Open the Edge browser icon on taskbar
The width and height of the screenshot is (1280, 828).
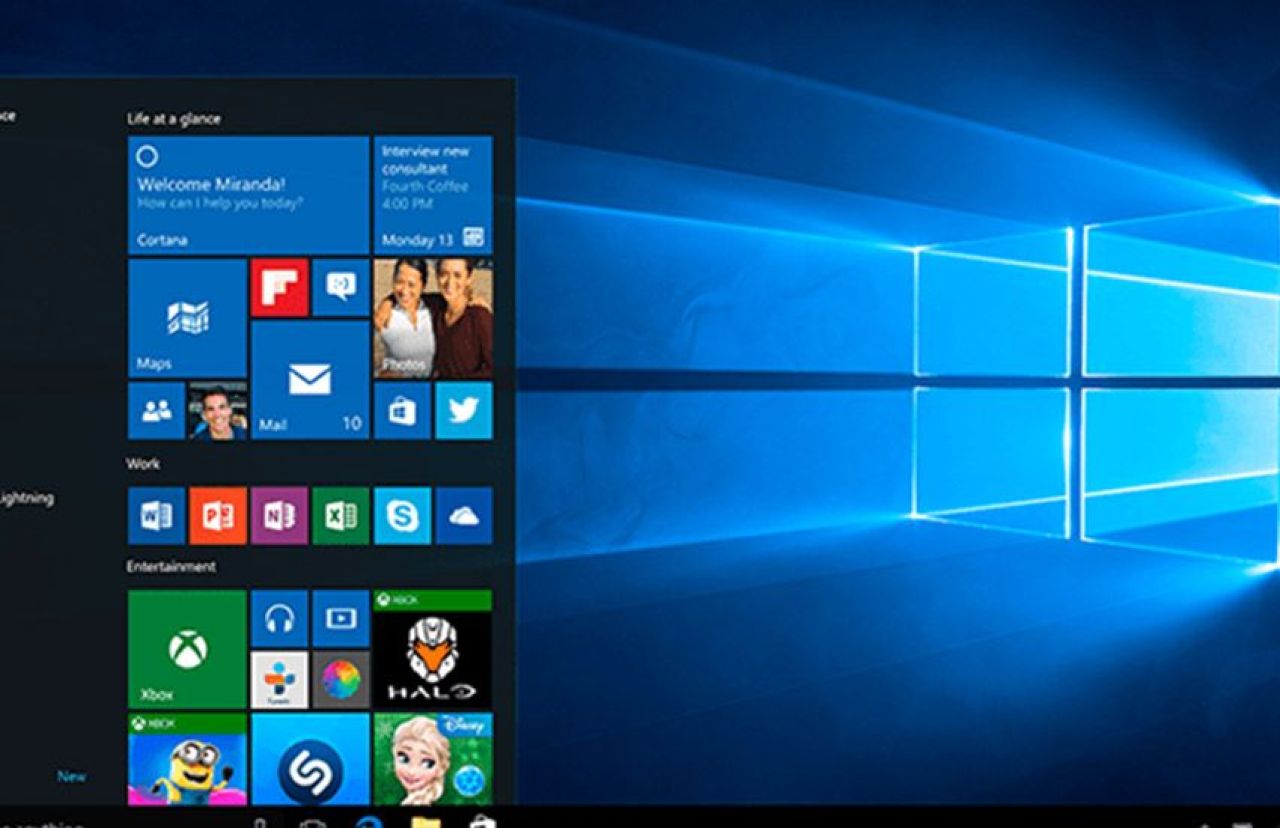click(369, 822)
